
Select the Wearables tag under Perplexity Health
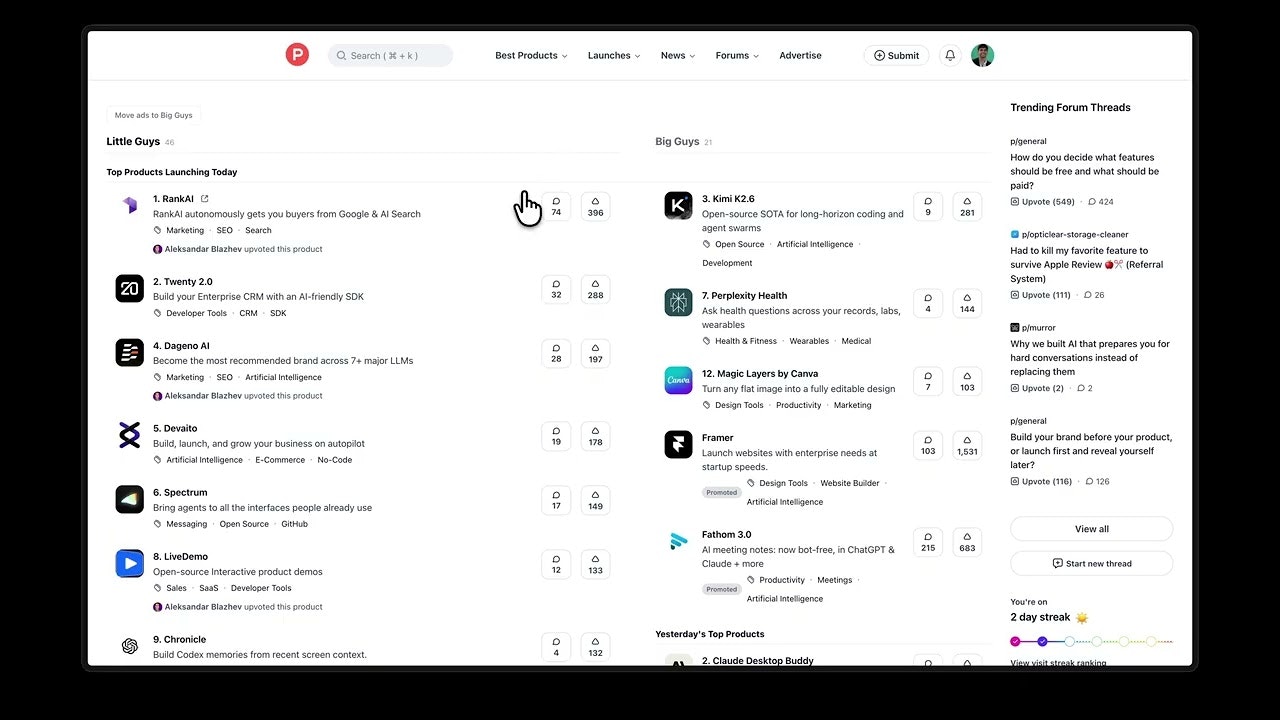[809, 341]
